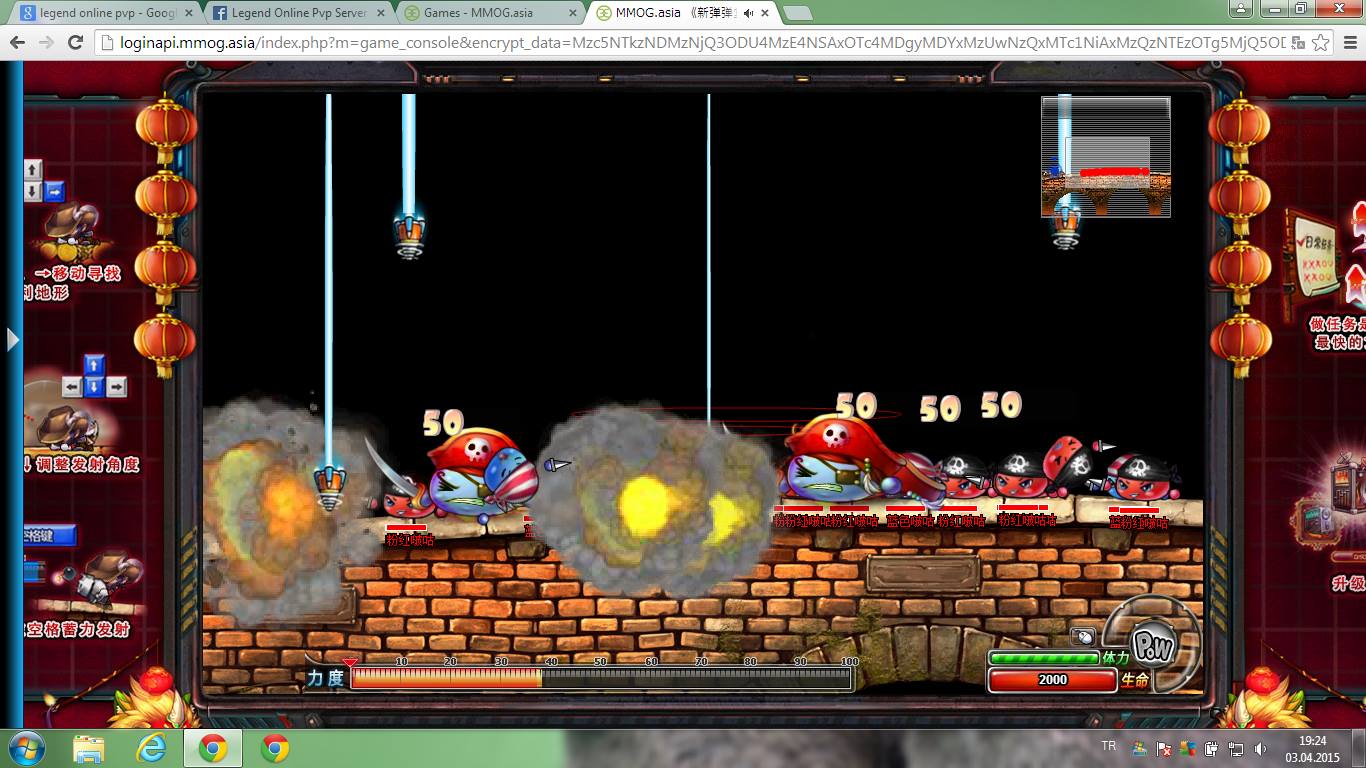Viewport: 1366px width, 768px height.
Task: Bookmark this page with the star
Action: 1321,43
